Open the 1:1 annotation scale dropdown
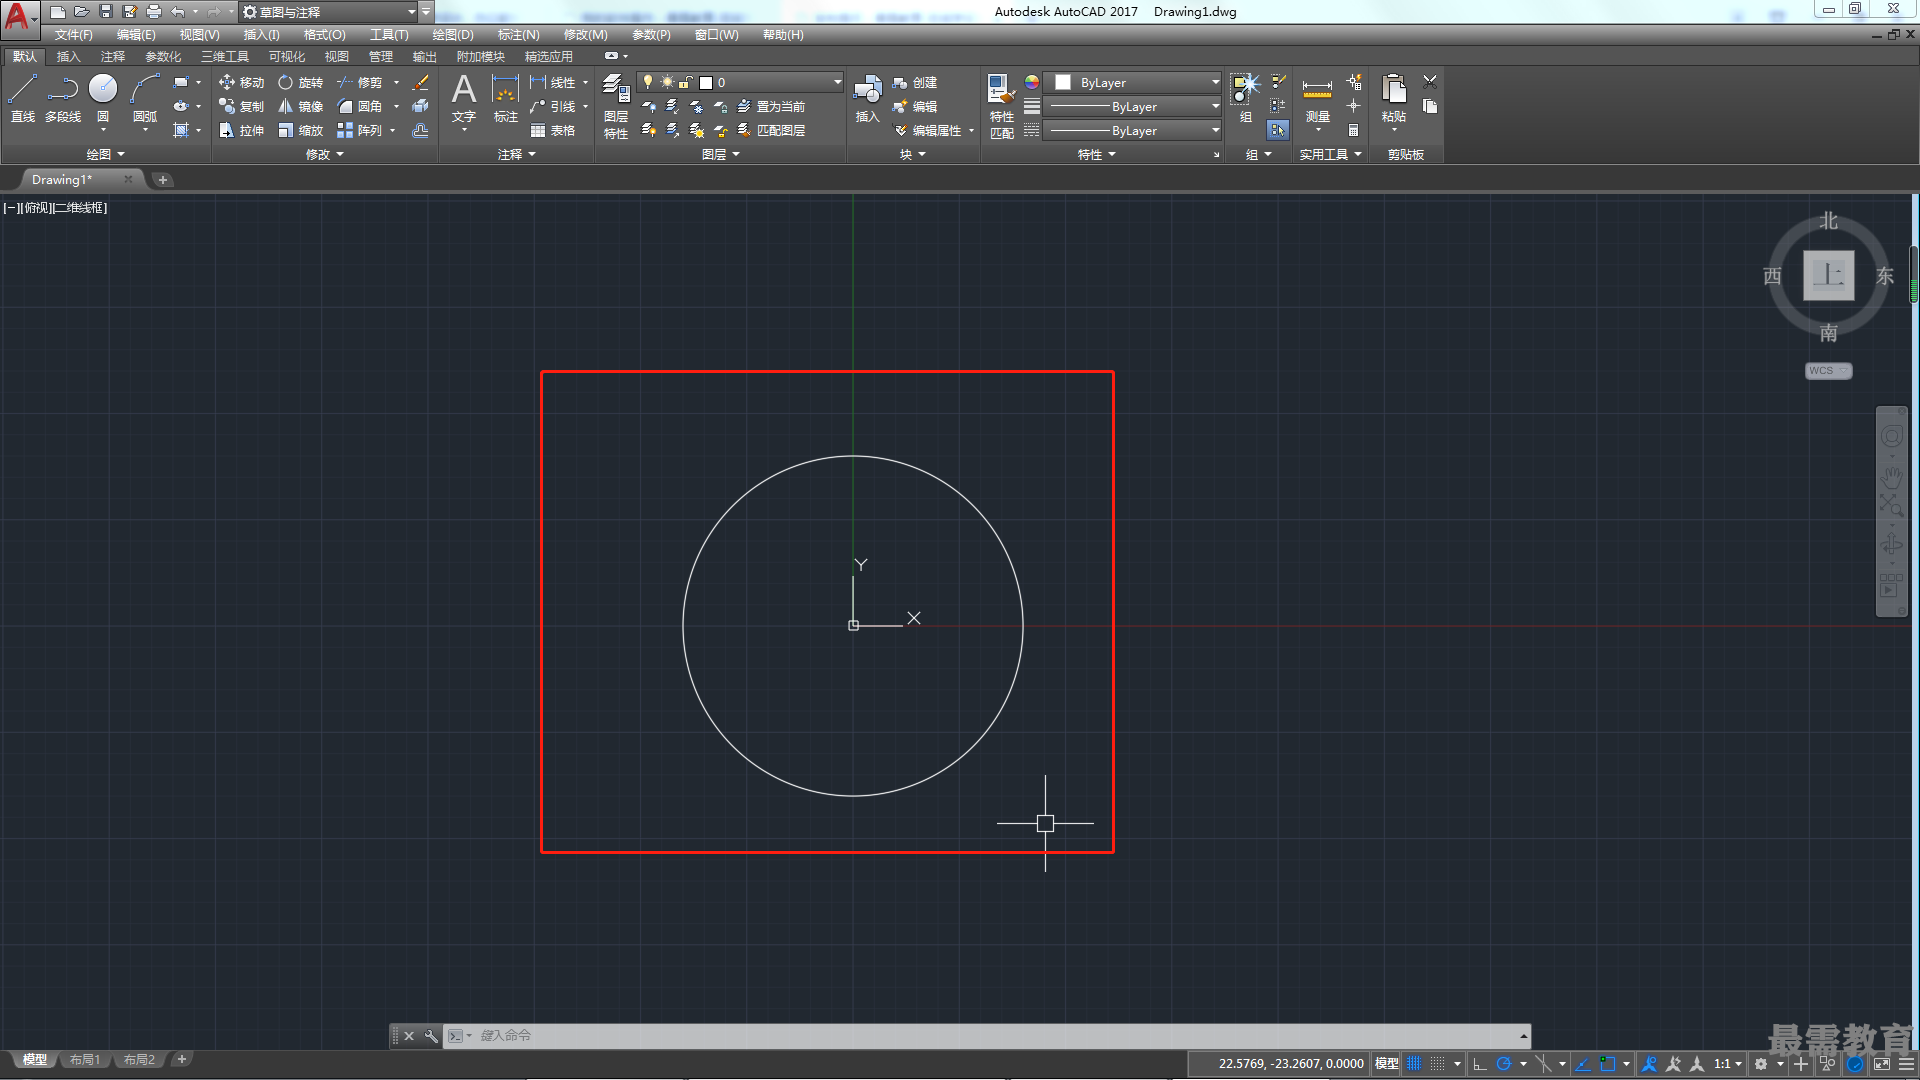 tap(1728, 1064)
